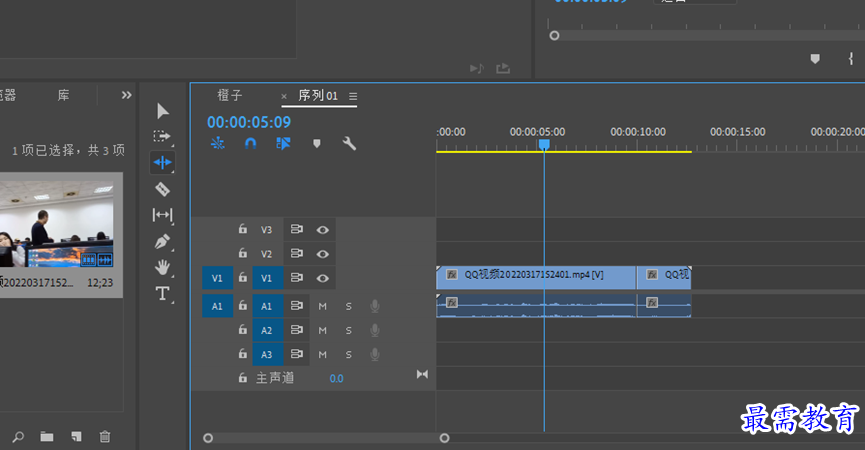Solo audio track A3

click(x=349, y=355)
